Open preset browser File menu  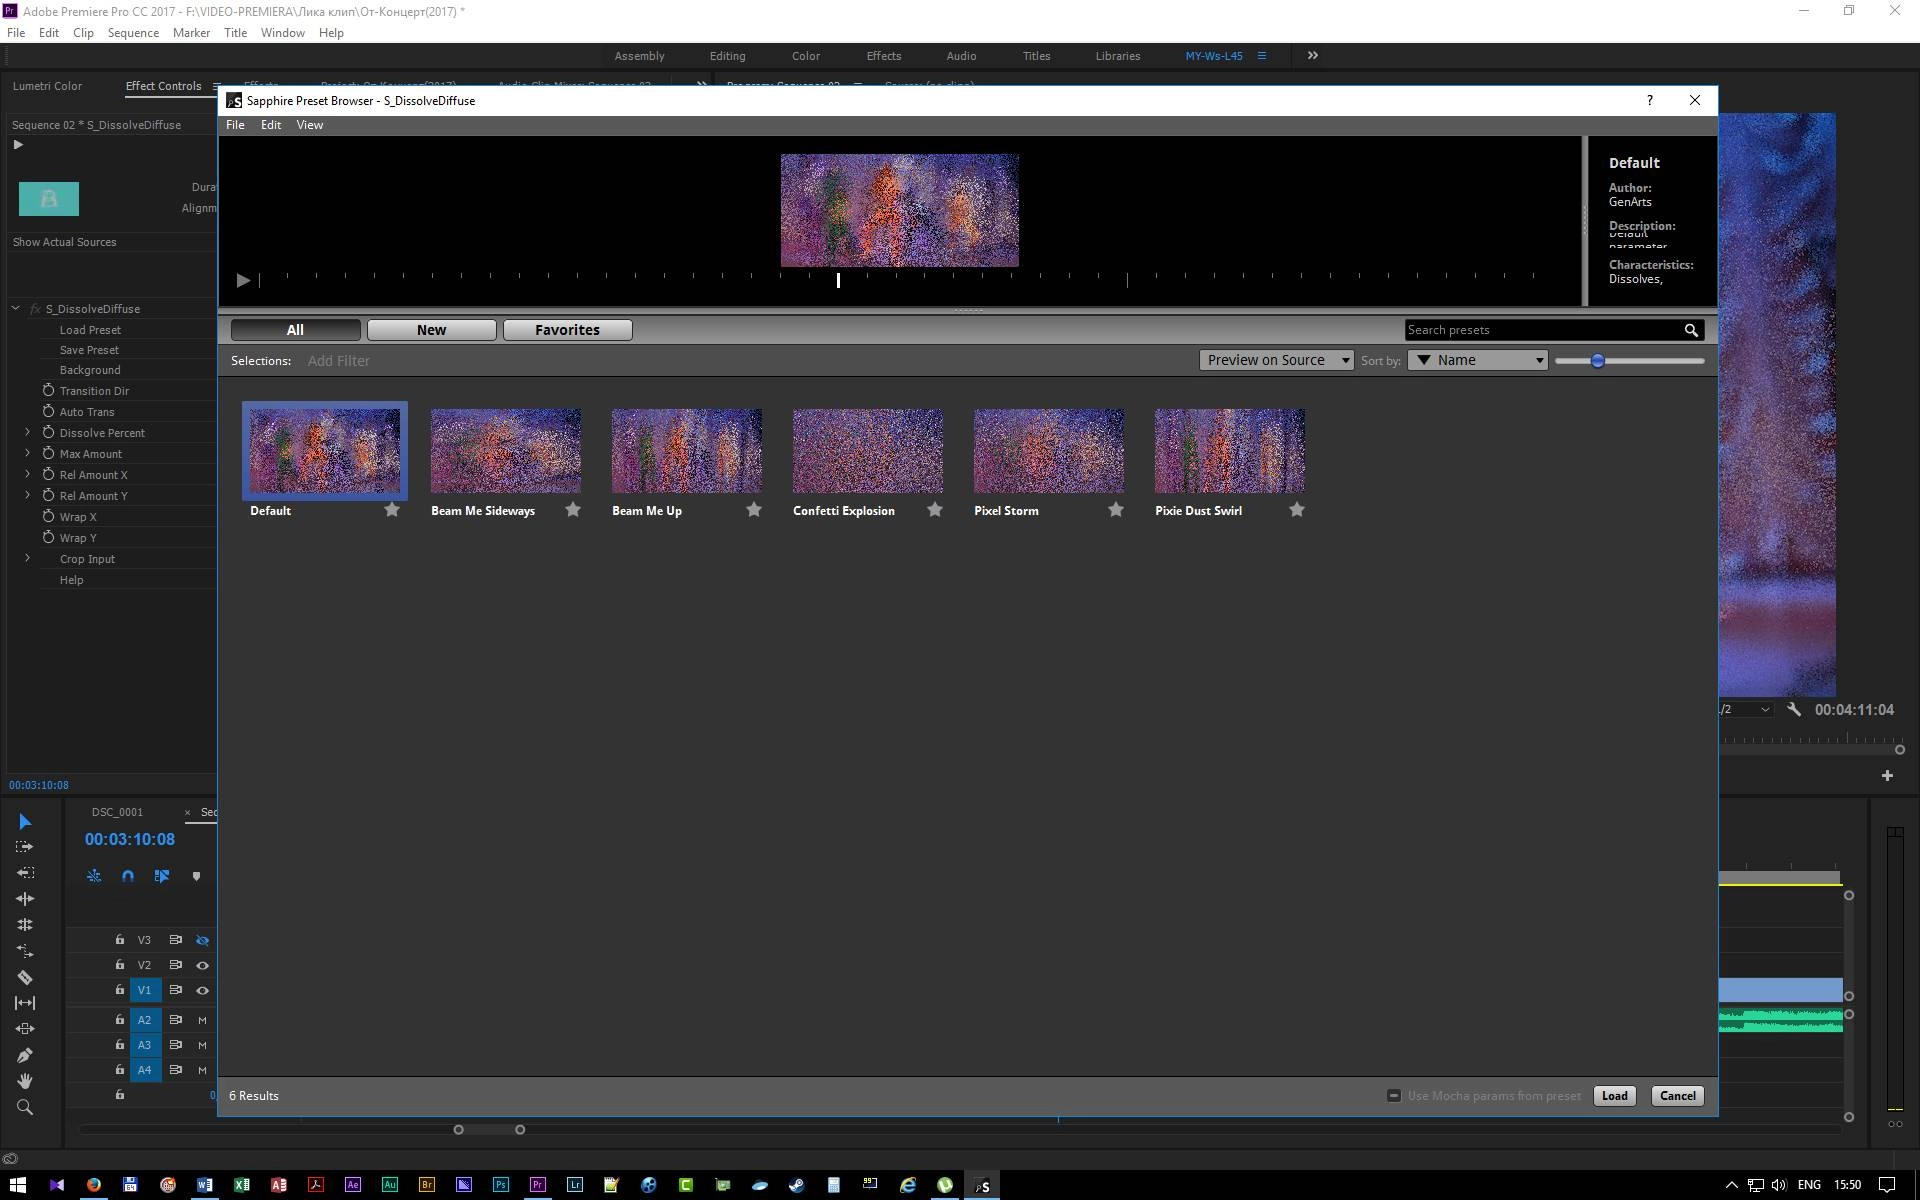tap(235, 125)
